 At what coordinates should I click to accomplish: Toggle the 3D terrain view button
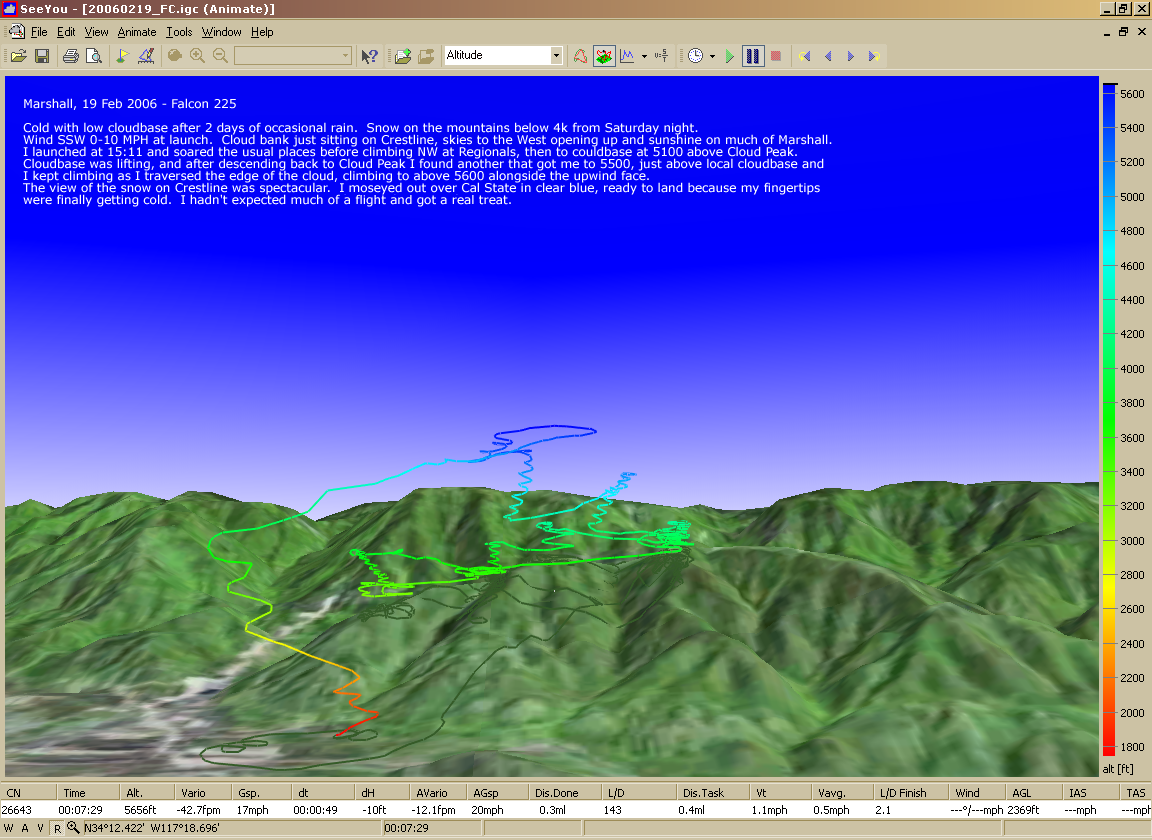tap(604, 56)
